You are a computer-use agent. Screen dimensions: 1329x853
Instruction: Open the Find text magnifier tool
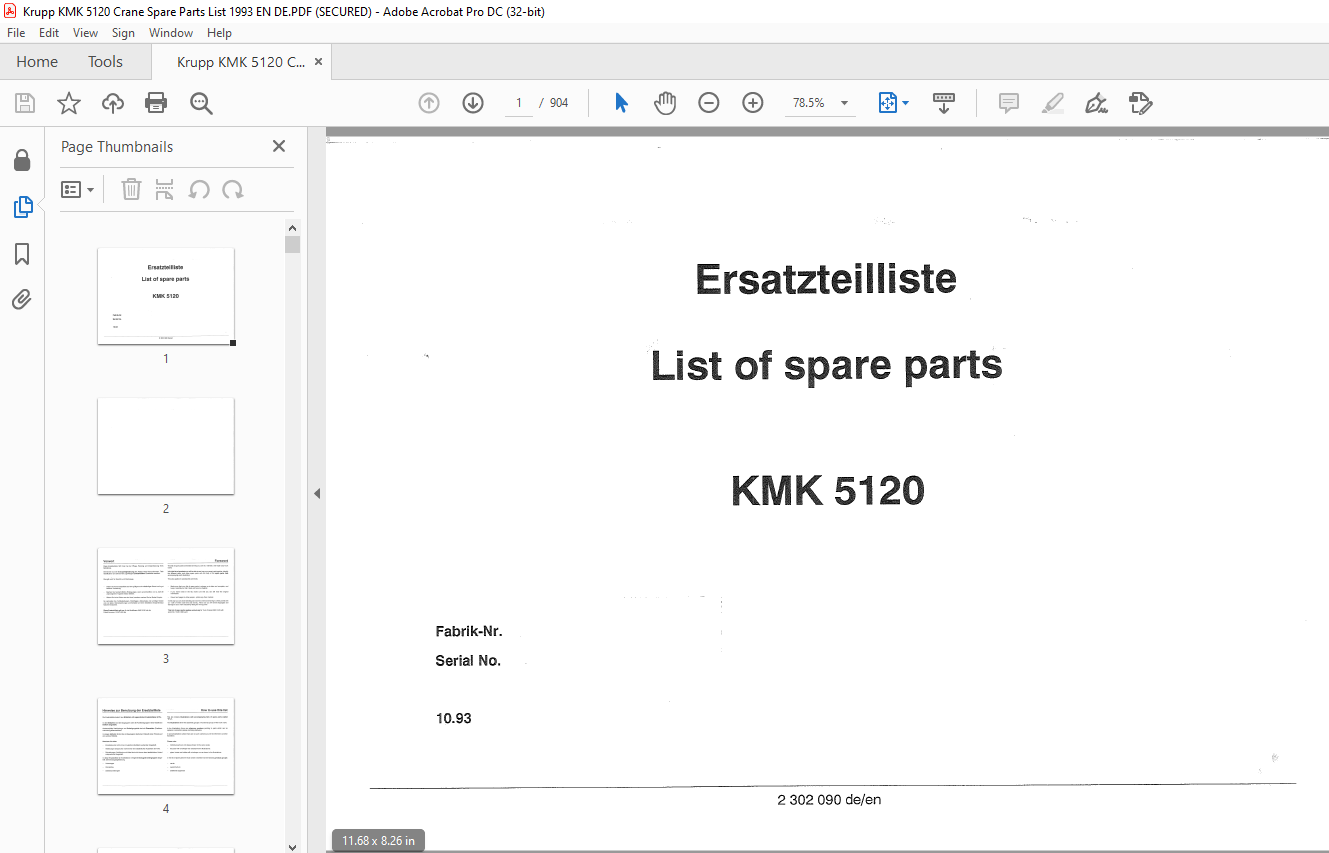tap(201, 103)
